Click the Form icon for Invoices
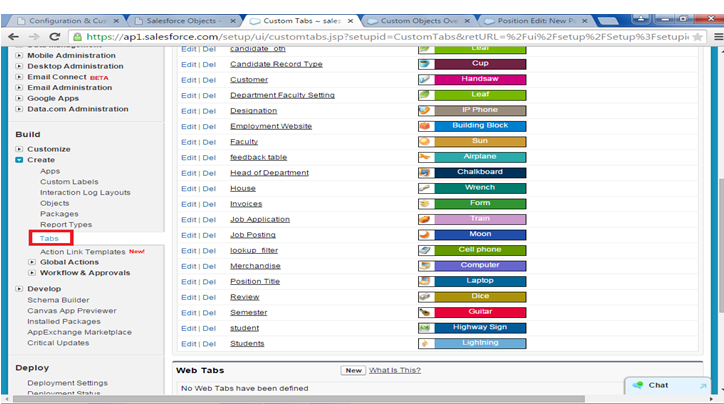Image resolution: width=724 pixels, height=404 pixels. point(426,204)
